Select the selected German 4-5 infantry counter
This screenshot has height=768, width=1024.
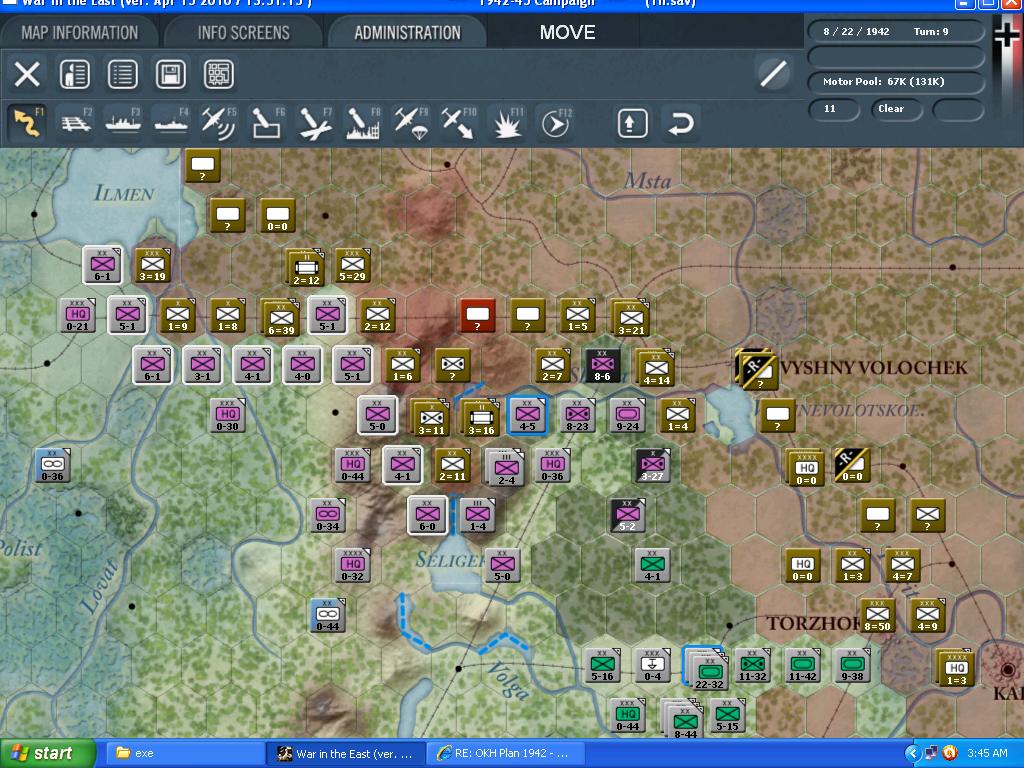click(x=527, y=415)
